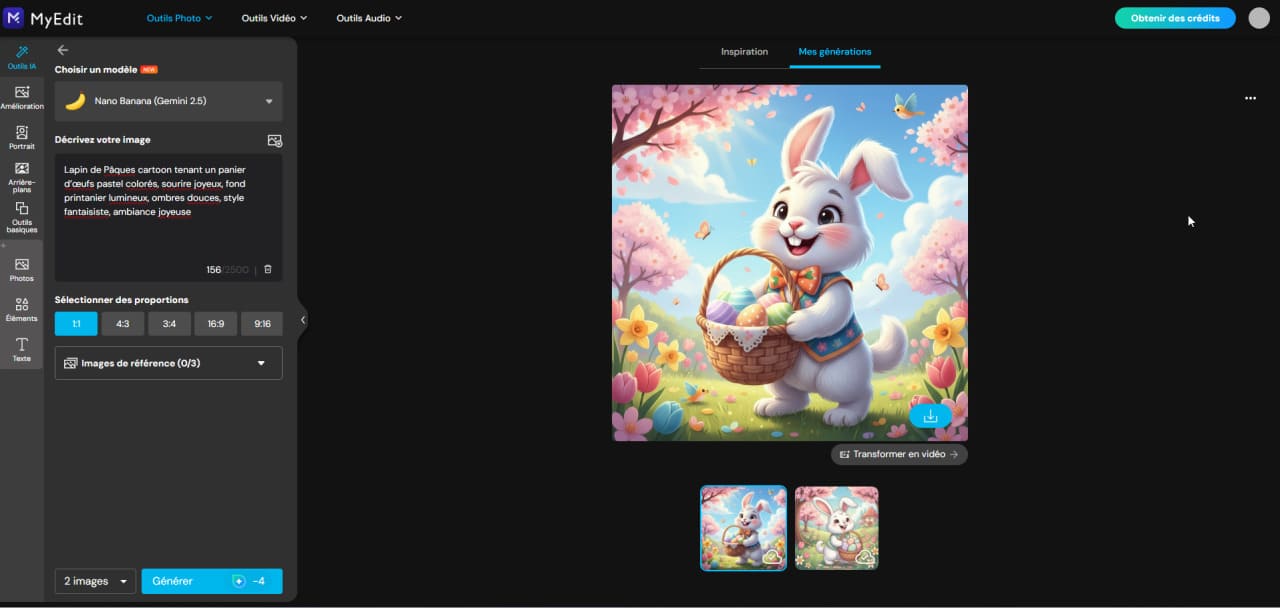Open the Éléments sidebar panel
Viewport: 1280px width, 608px height.
pyautogui.click(x=22, y=309)
